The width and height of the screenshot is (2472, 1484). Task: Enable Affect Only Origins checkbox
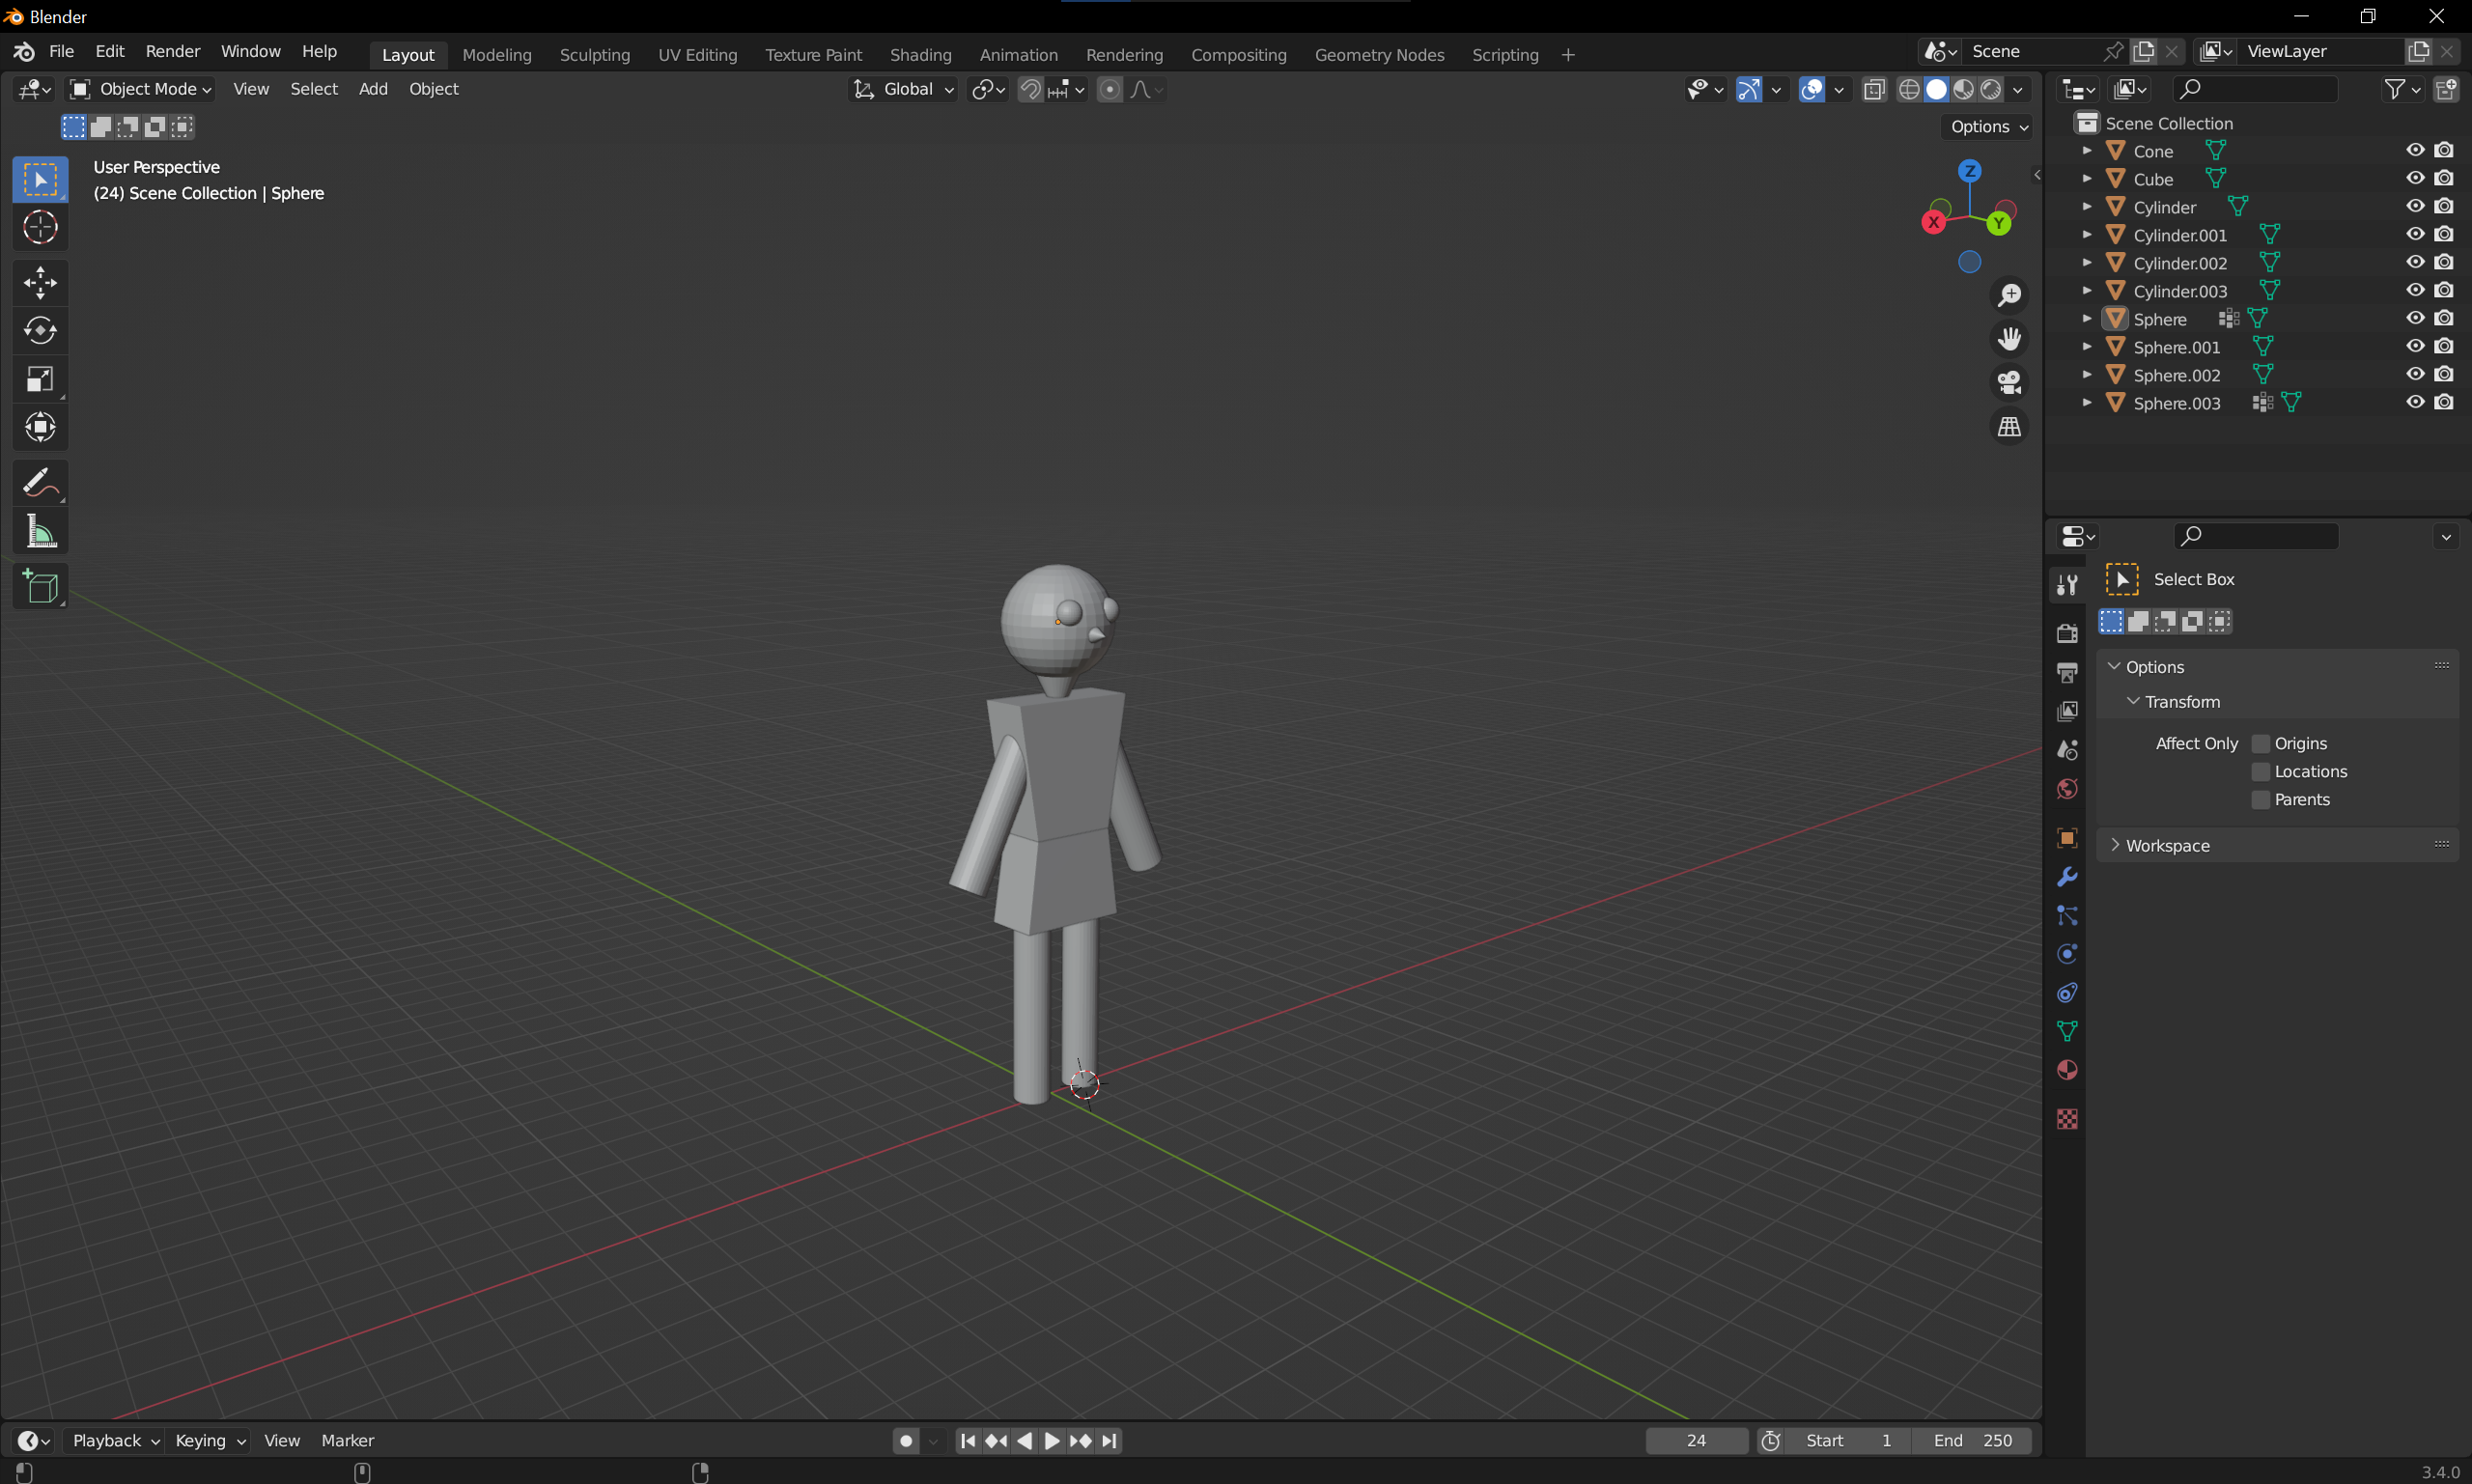(x=2260, y=743)
